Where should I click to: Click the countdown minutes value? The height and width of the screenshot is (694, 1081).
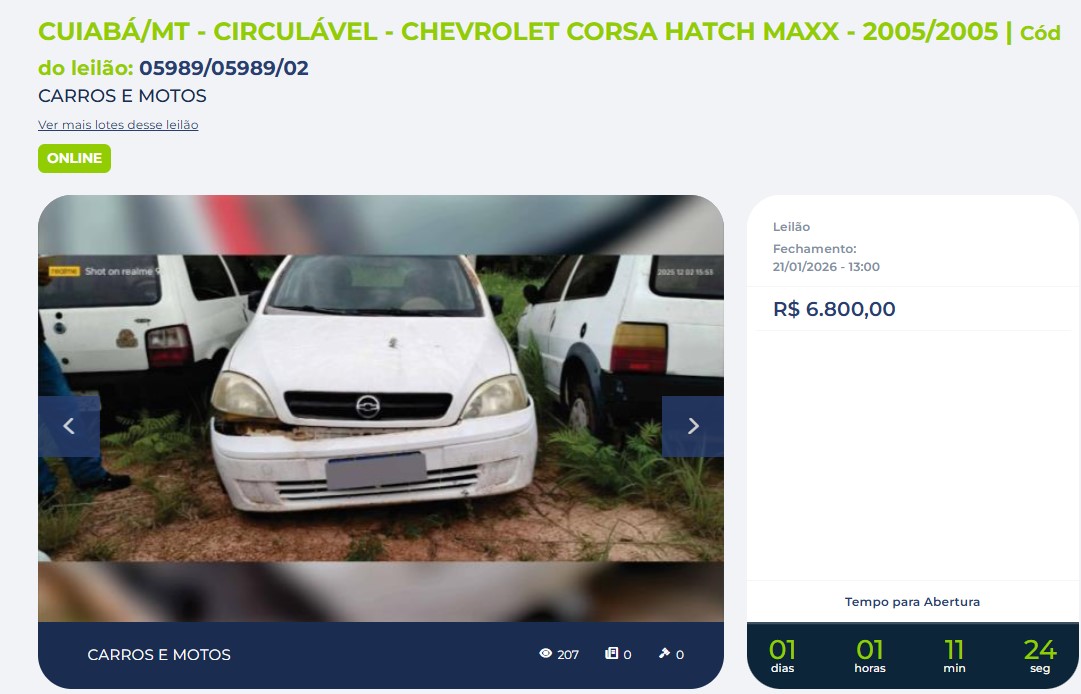click(954, 650)
